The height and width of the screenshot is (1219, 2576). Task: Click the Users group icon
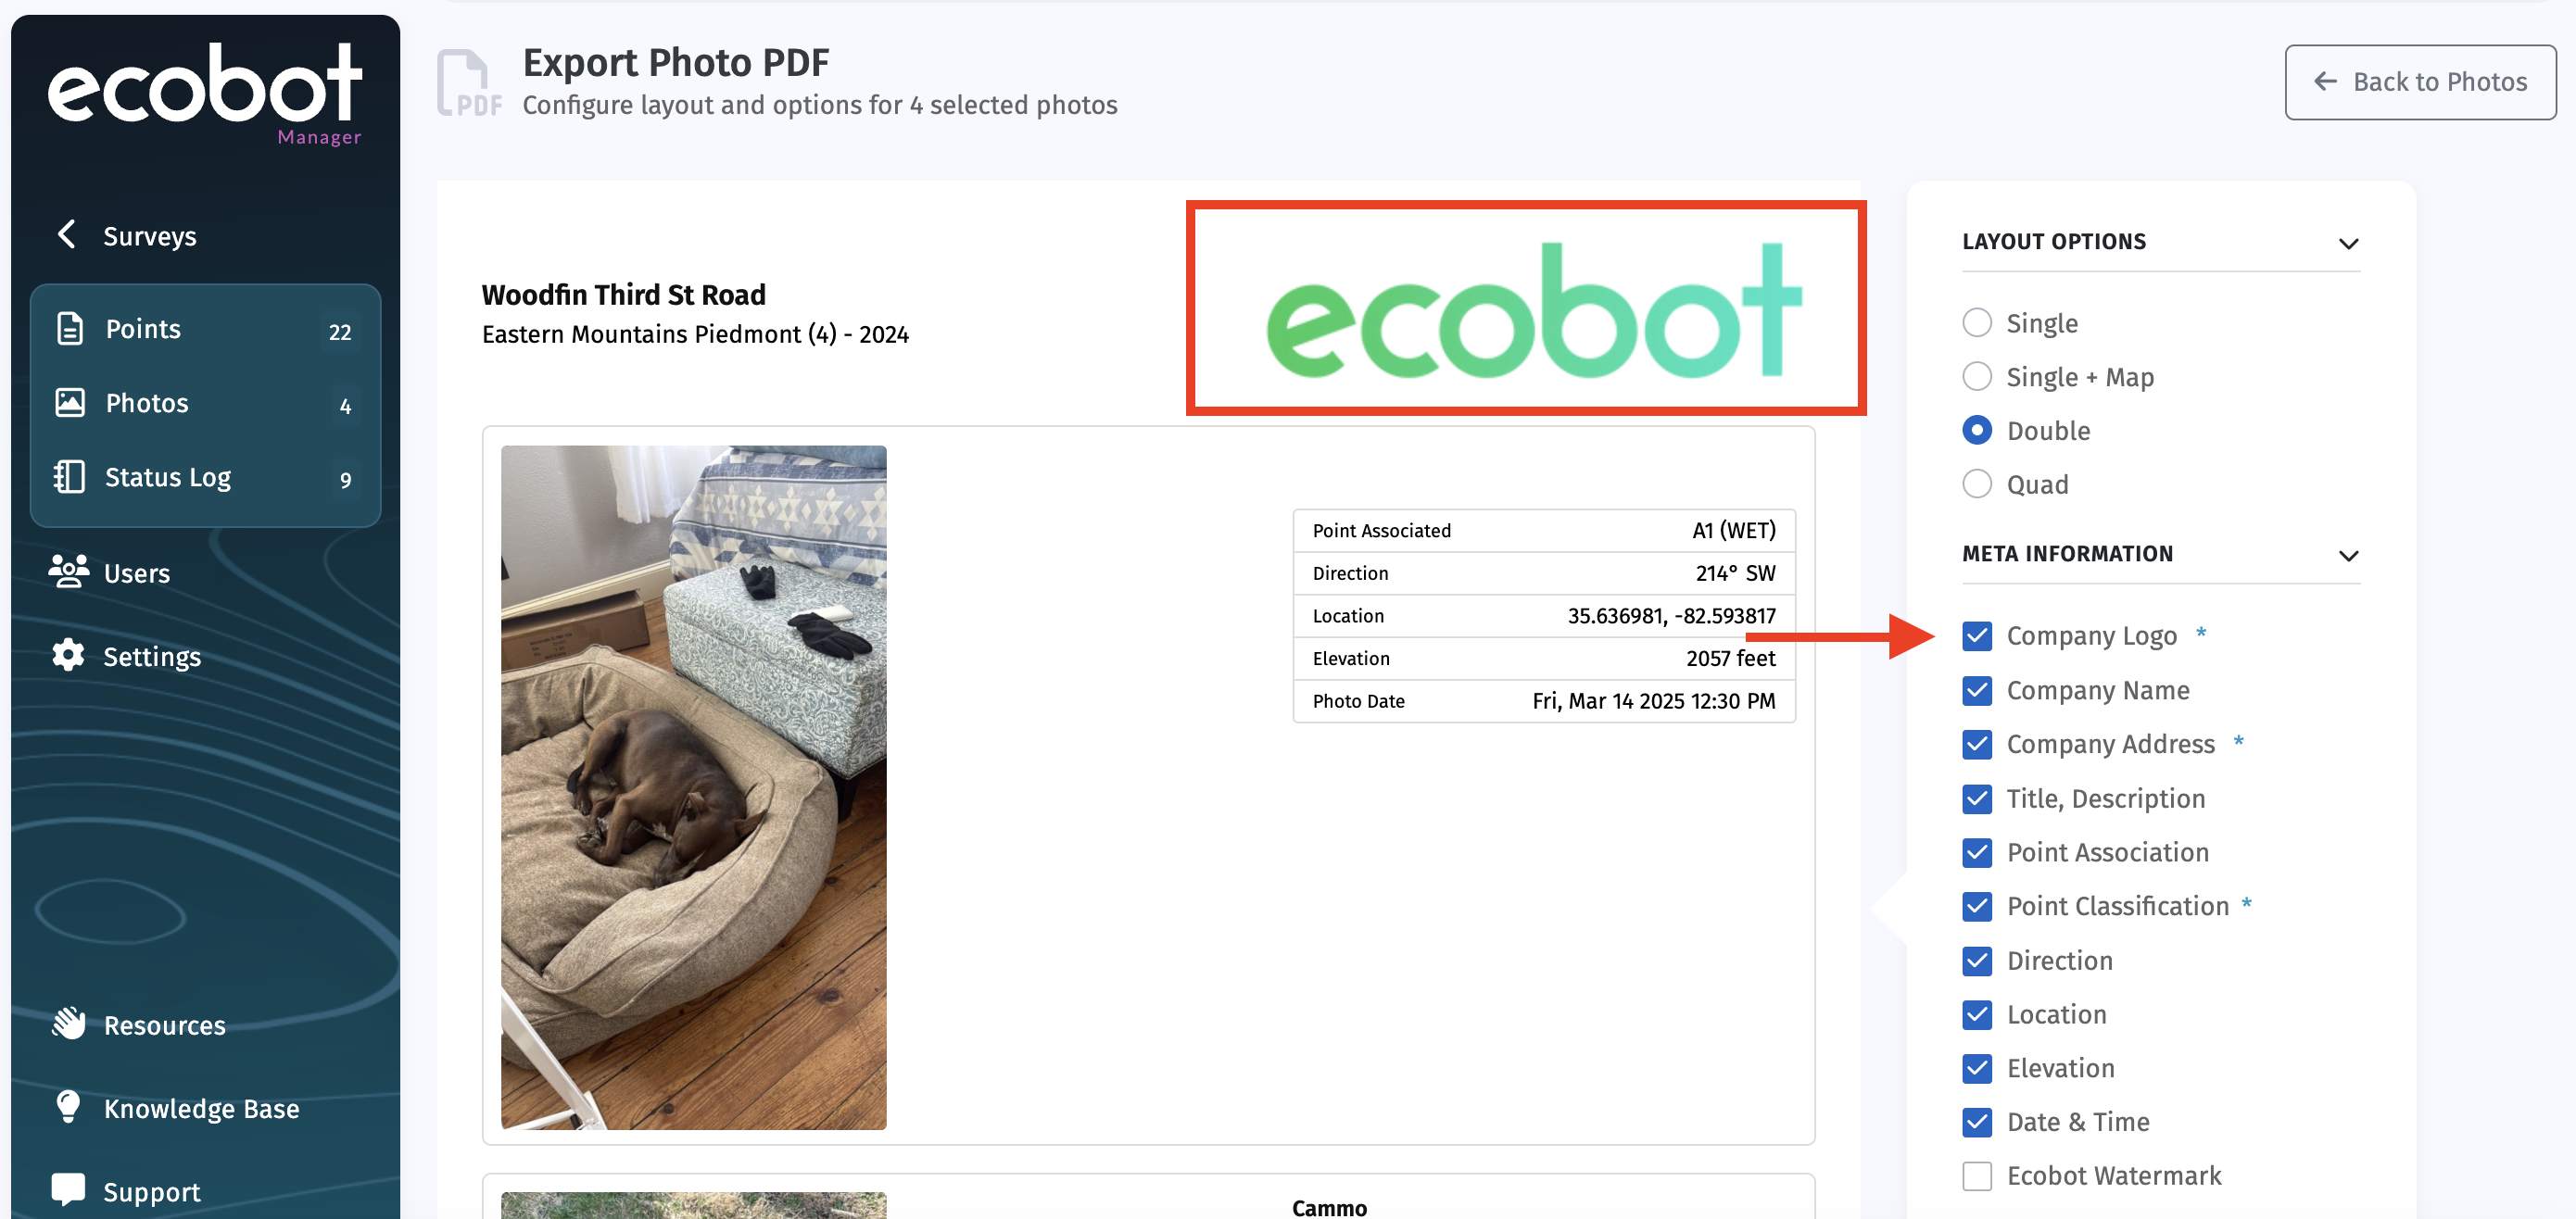68,572
